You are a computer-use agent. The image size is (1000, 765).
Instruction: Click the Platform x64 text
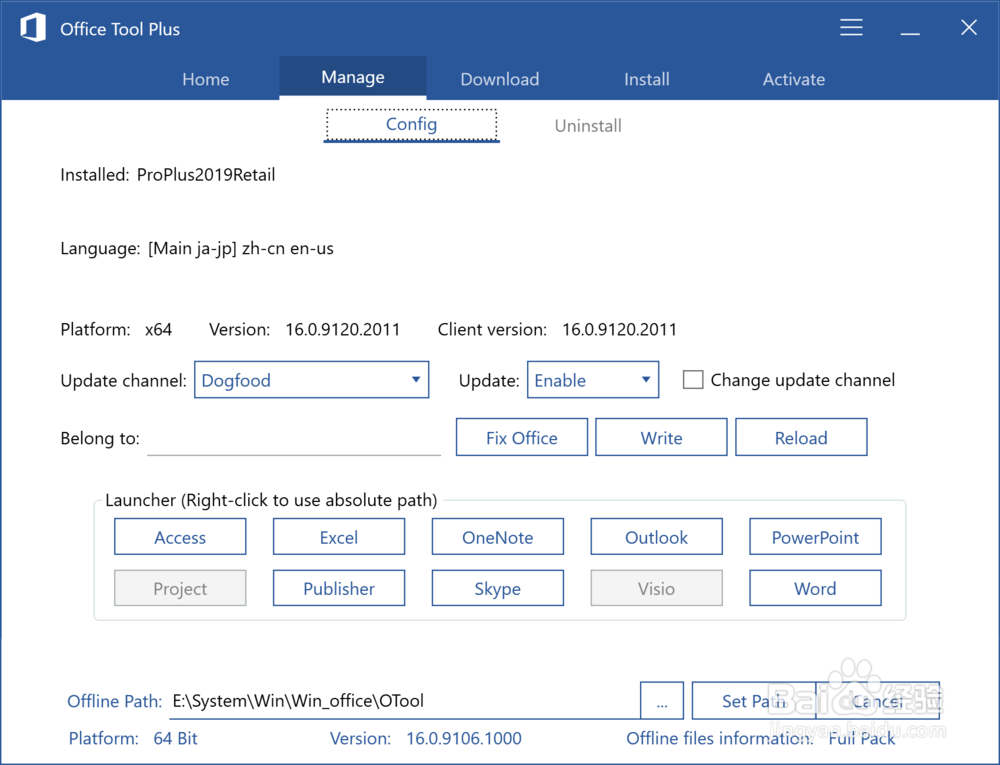(116, 330)
